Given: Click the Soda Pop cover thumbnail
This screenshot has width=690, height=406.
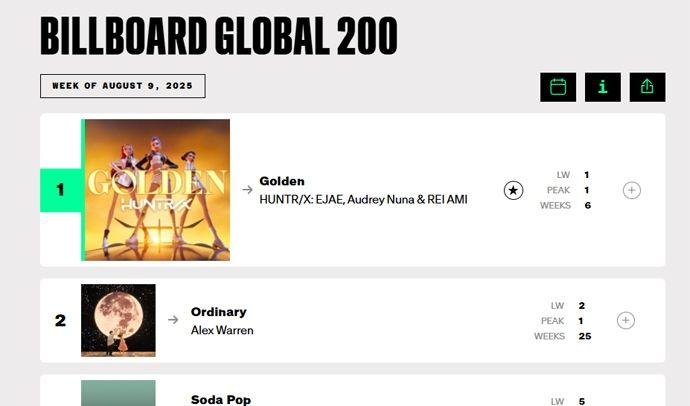Looking at the screenshot, I should coord(118,393).
